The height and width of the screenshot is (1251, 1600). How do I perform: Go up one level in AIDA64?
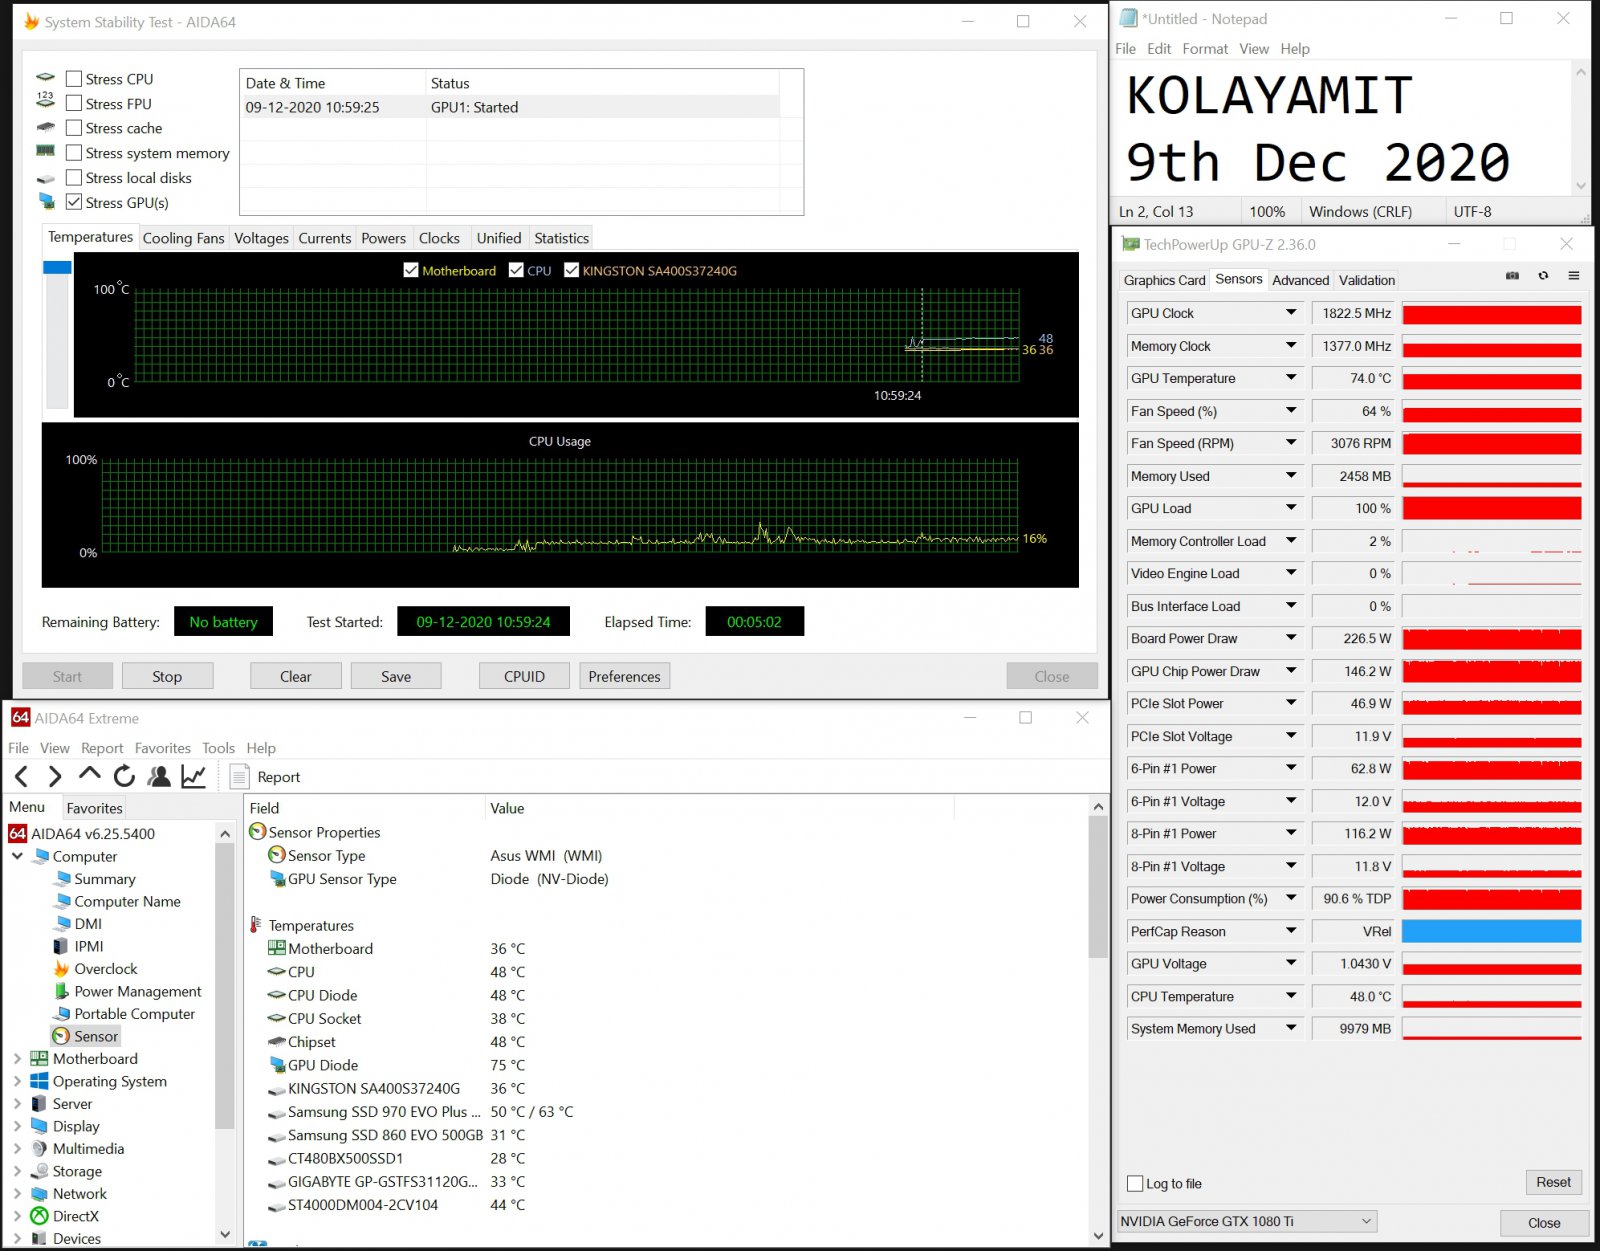pos(89,774)
